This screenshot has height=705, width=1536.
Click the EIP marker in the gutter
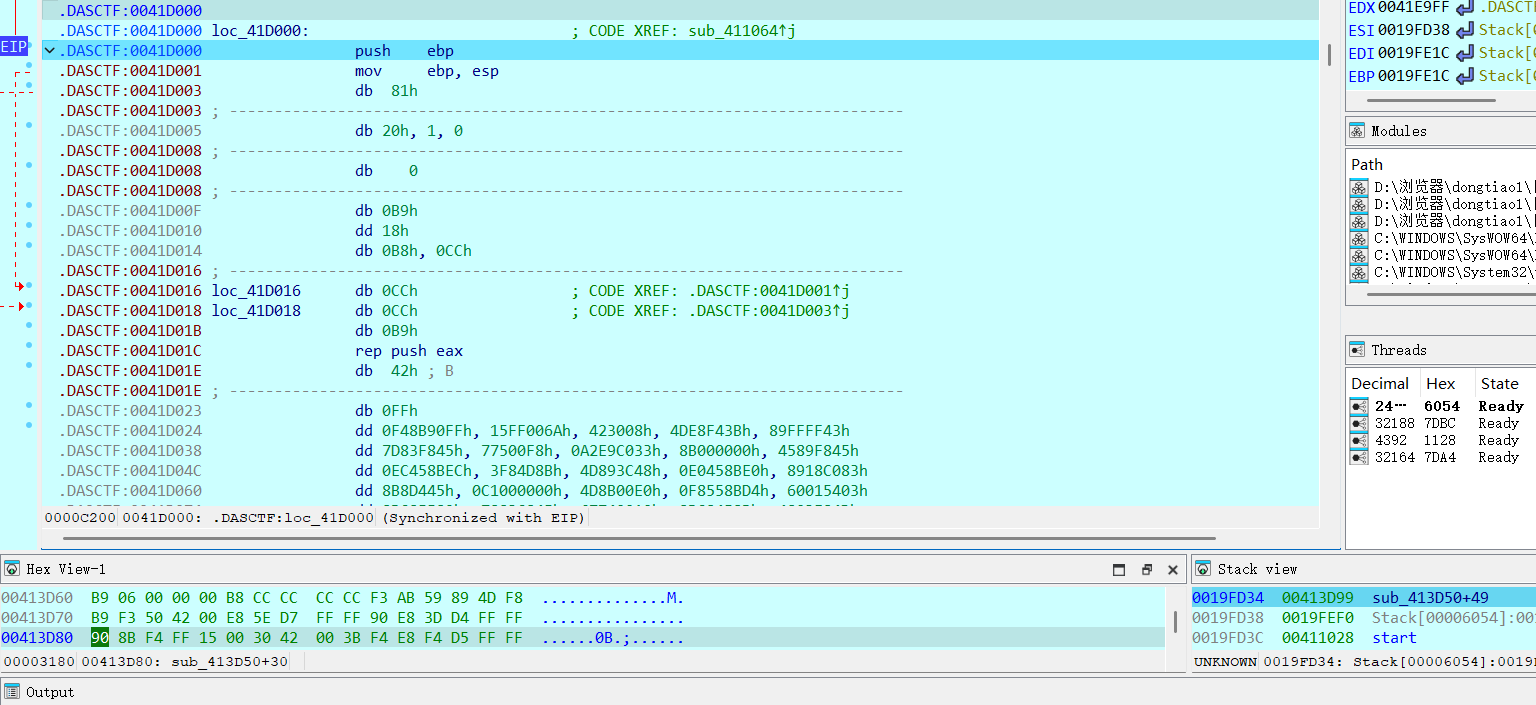[x=13, y=47]
